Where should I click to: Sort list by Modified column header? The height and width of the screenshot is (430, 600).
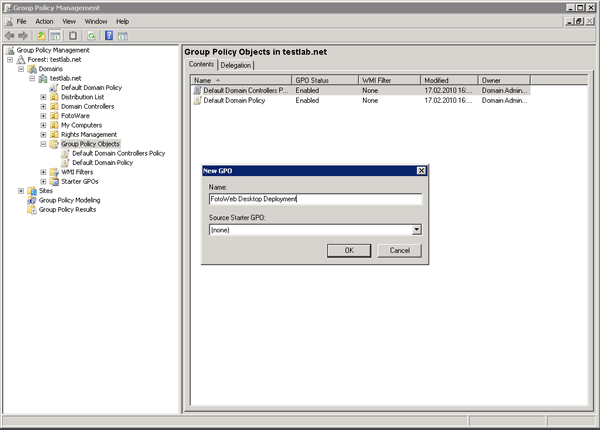pyautogui.click(x=436, y=79)
